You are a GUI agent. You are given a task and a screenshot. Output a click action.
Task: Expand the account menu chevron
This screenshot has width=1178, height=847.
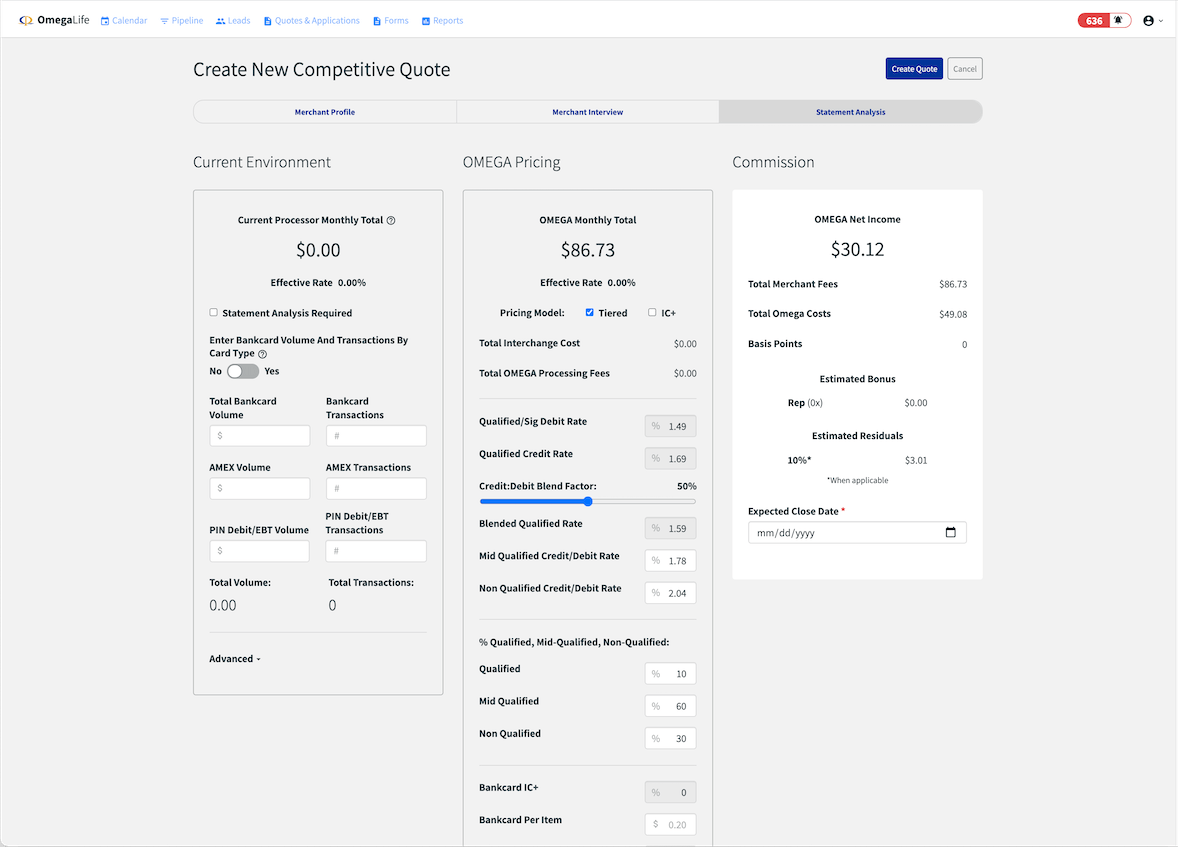1161,21
